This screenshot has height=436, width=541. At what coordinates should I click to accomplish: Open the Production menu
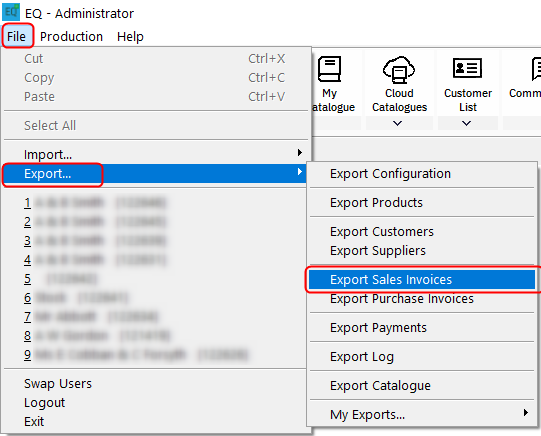tap(71, 36)
